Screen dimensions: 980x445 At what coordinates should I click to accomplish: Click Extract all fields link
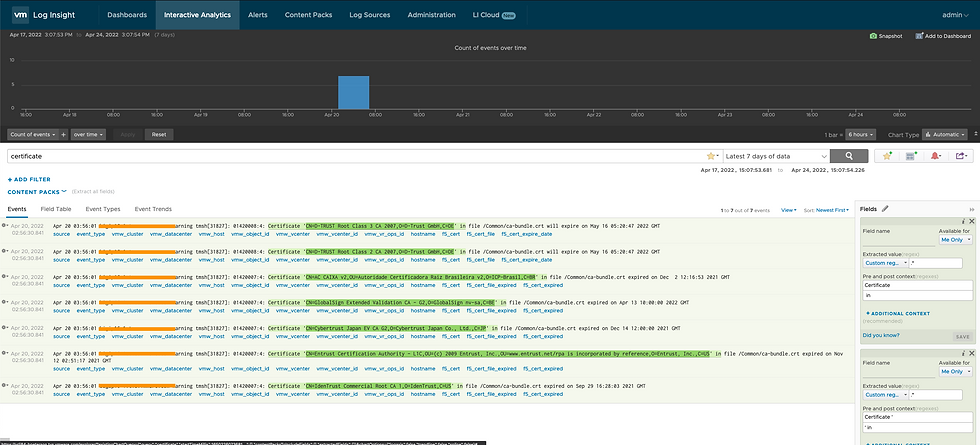(x=93, y=192)
